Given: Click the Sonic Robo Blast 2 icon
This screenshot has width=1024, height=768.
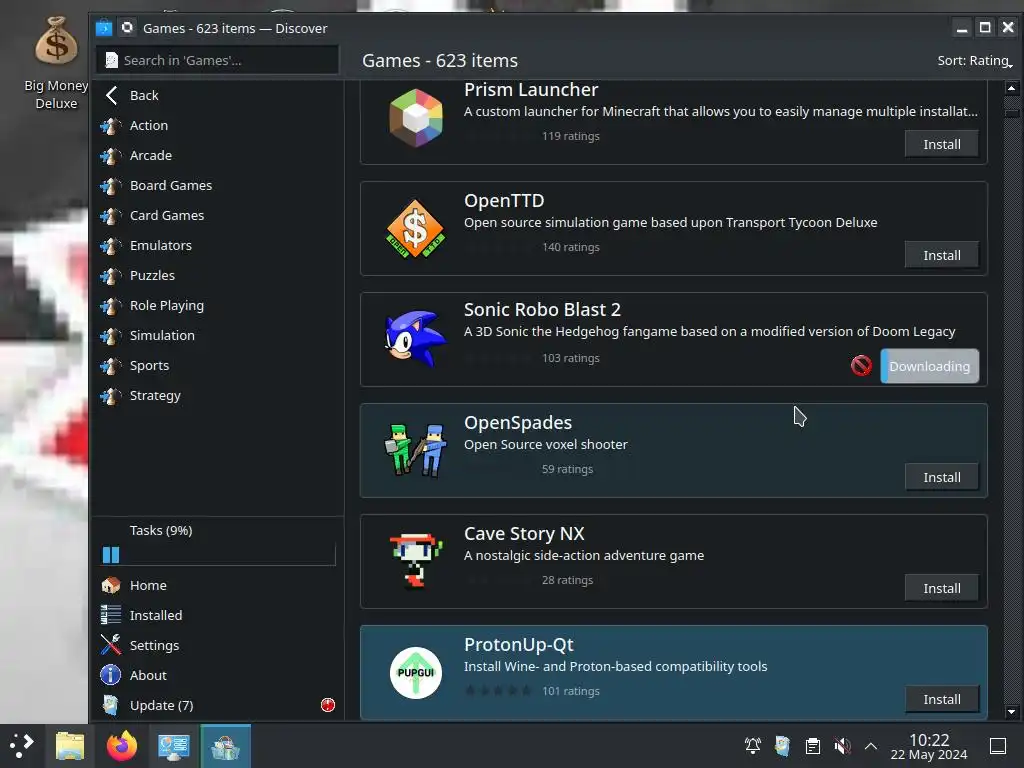Looking at the screenshot, I should (416, 339).
